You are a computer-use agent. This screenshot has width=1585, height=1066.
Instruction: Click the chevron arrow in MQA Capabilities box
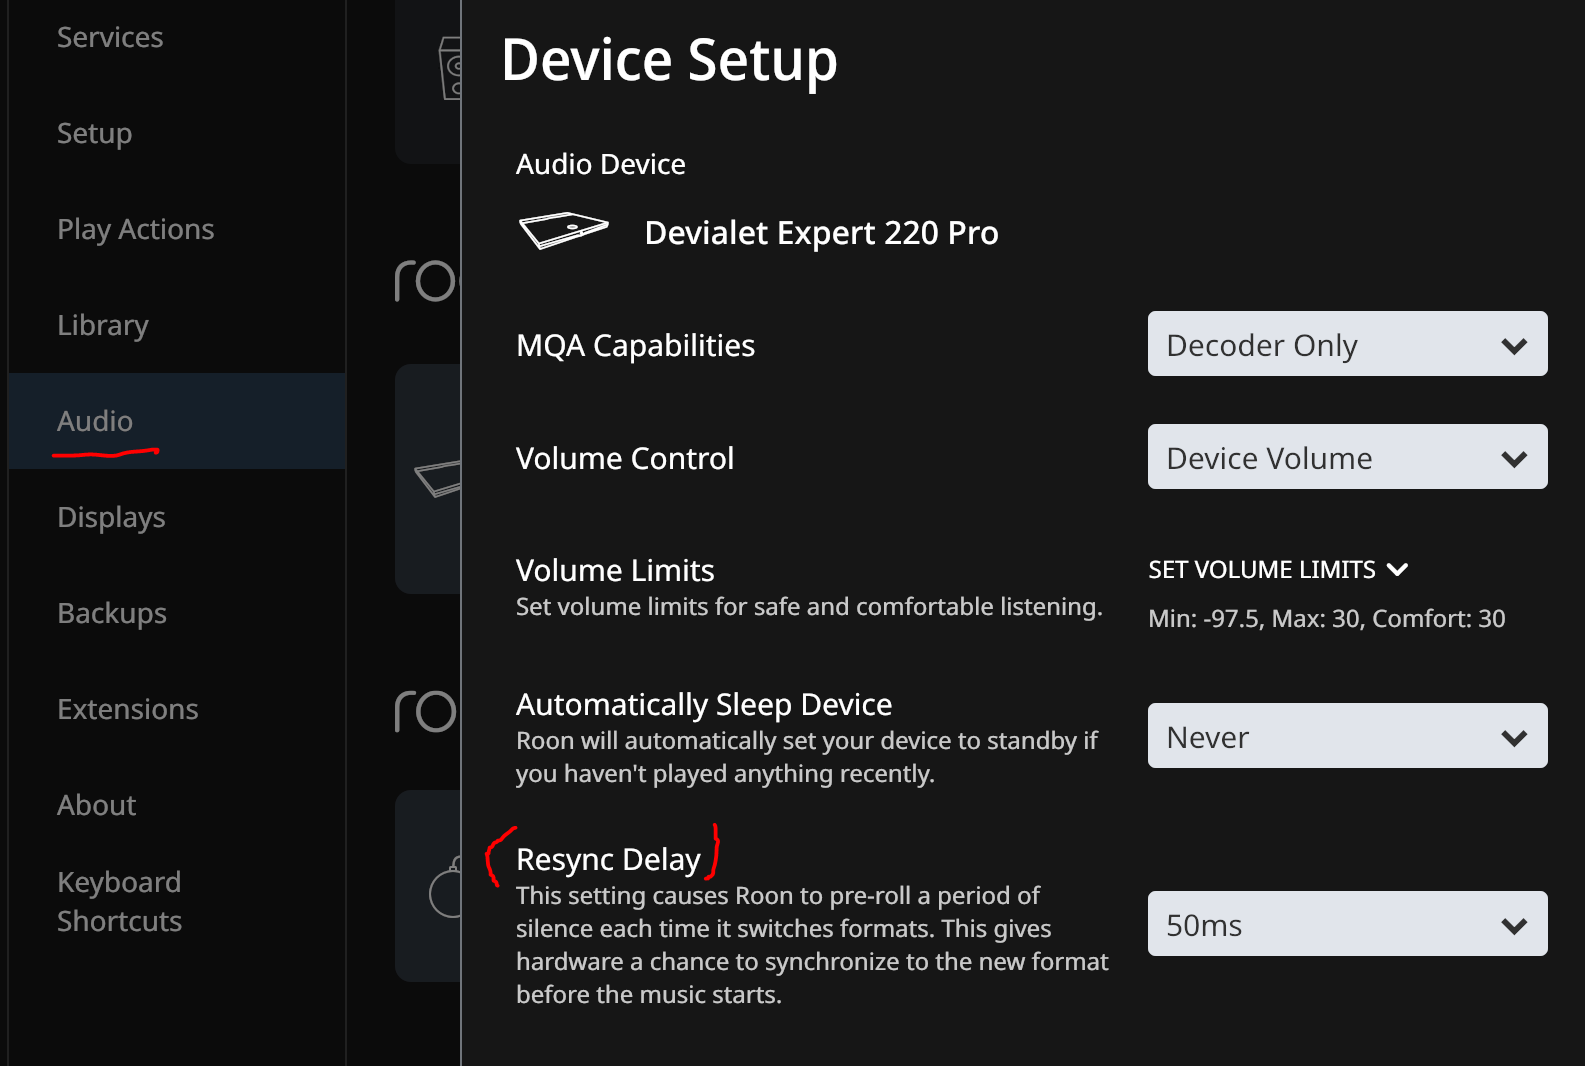[1514, 346]
